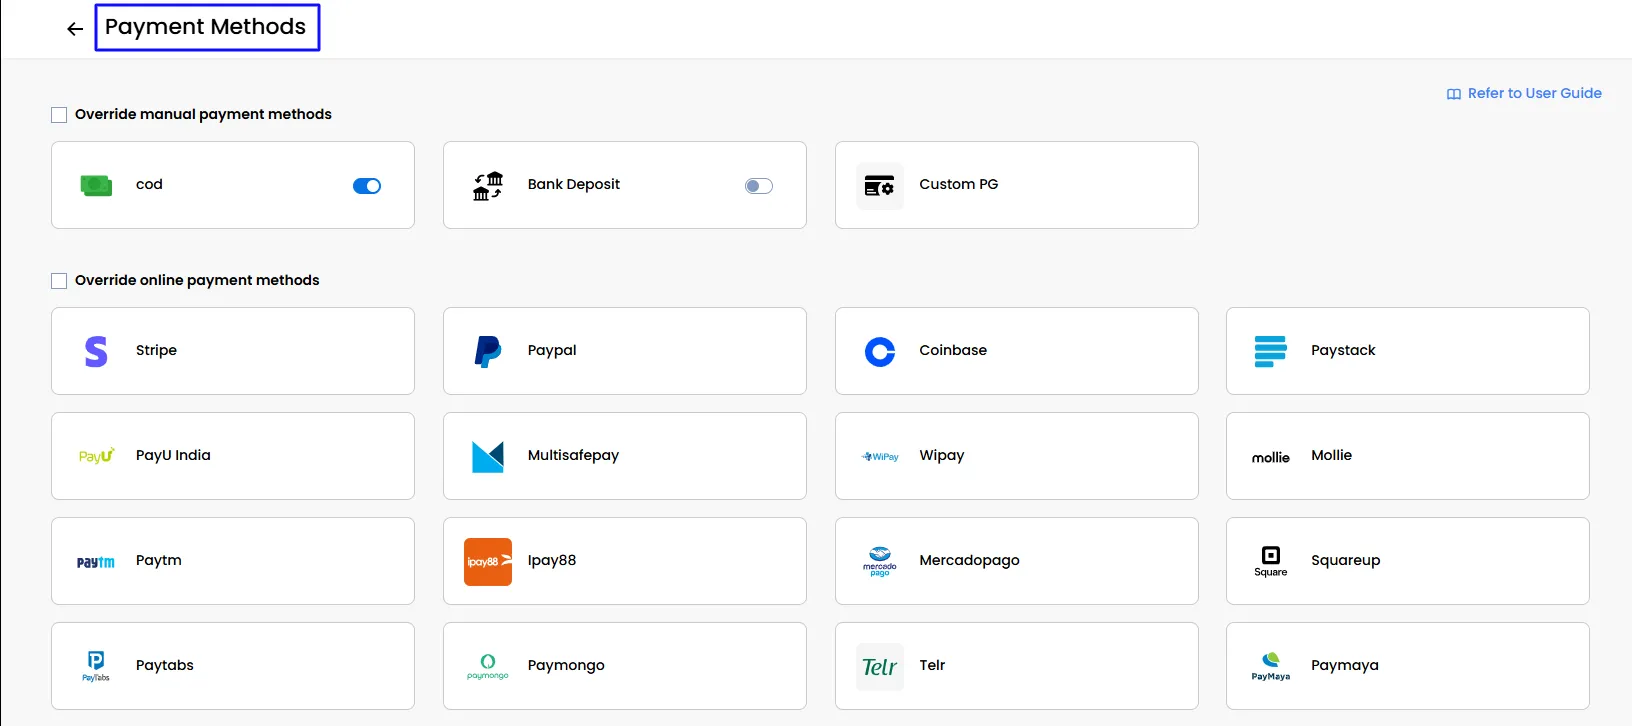Viewport: 1632px width, 726px height.
Task: Click the Bank Deposit transfer icon
Action: pos(488,186)
